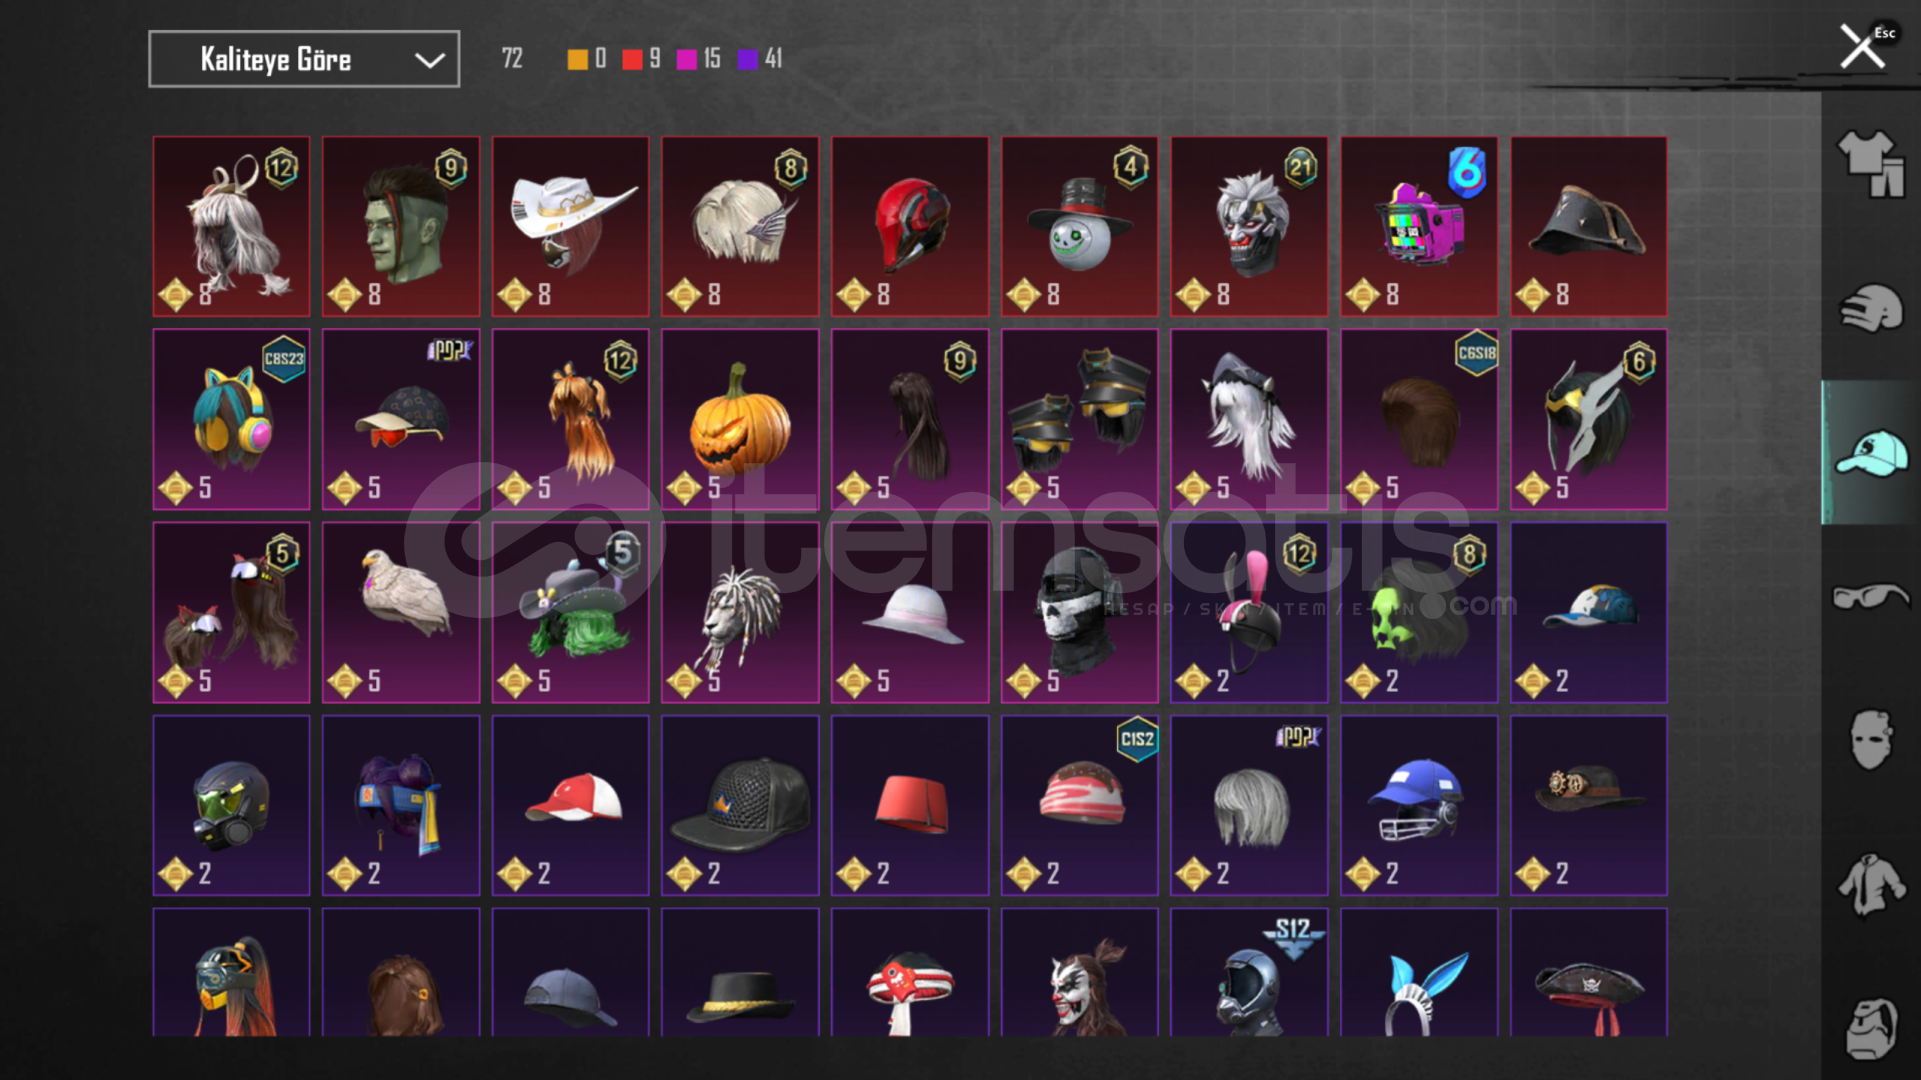
Task: Open the sunglasses category icon
Action: pos(1870,597)
